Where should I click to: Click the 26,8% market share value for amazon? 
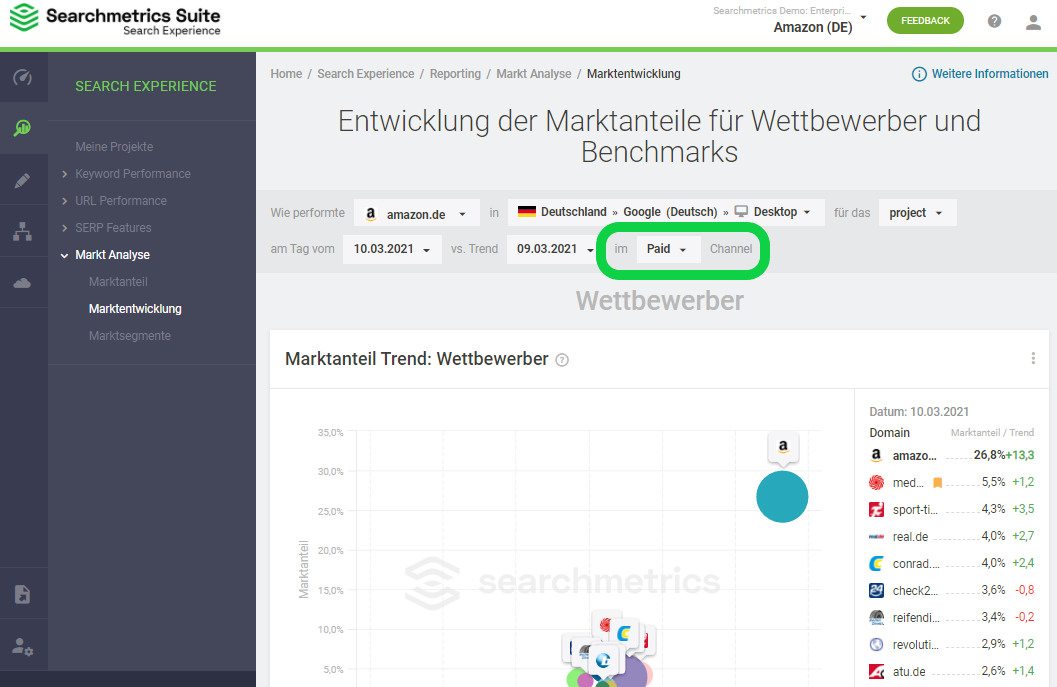[989, 455]
